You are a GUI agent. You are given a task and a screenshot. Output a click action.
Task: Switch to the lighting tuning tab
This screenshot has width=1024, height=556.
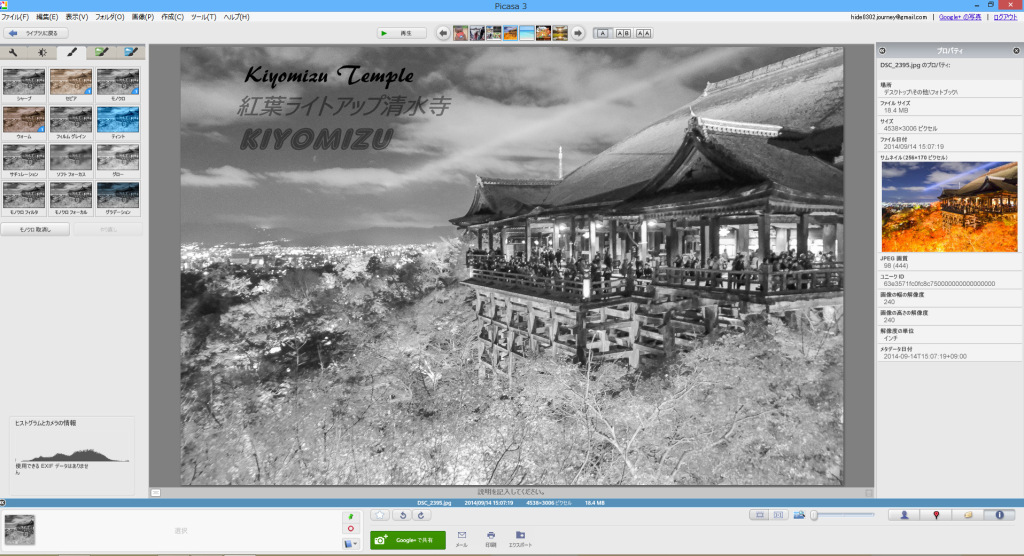coord(42,52)
